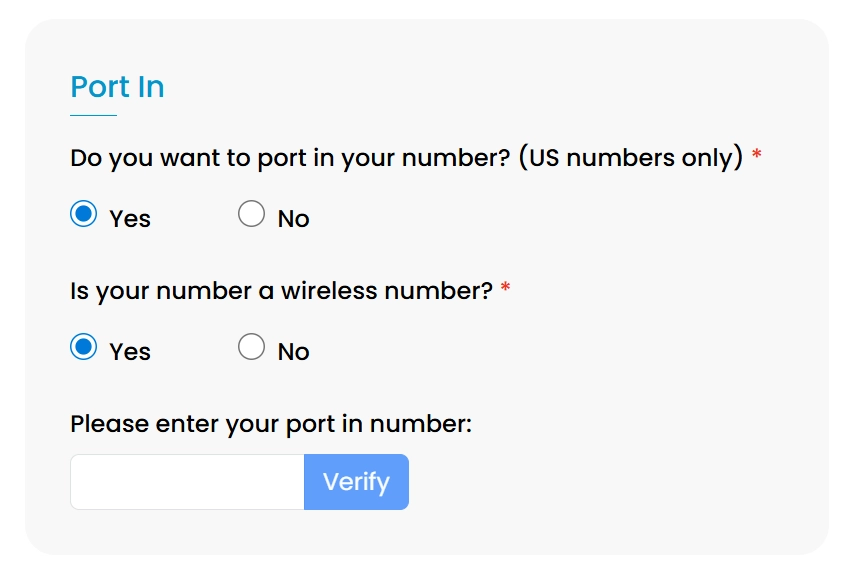Choose No radio button for wireless number question
The width and height of the screenshot is (852, 576).
252,347
